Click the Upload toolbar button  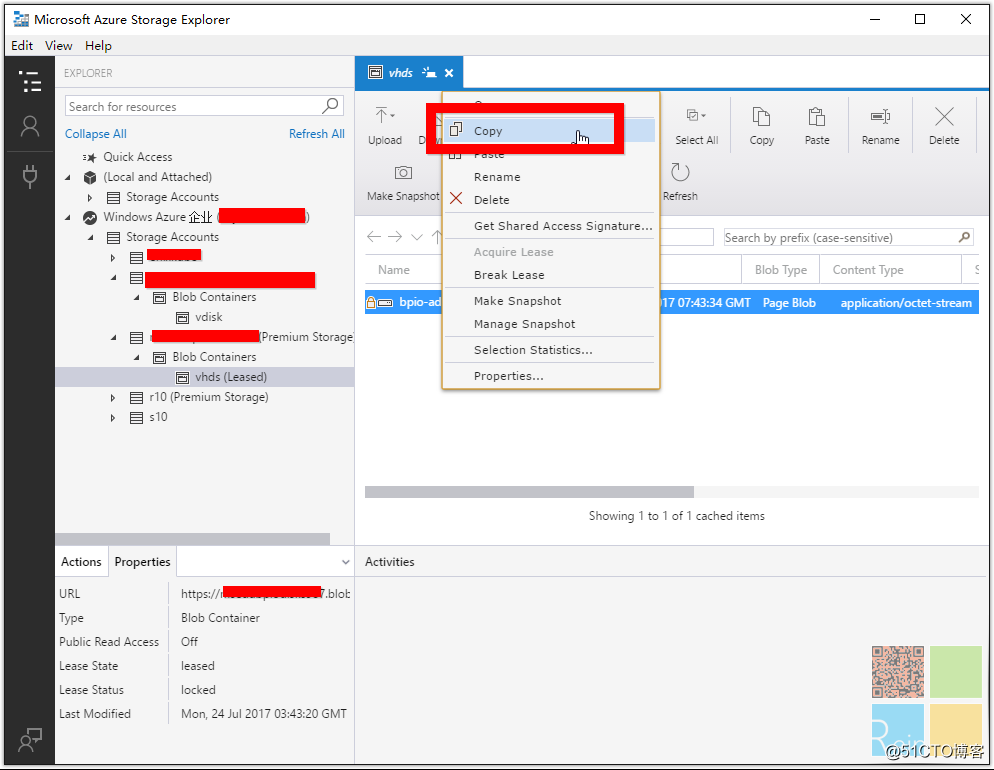(x=385, y=126)
